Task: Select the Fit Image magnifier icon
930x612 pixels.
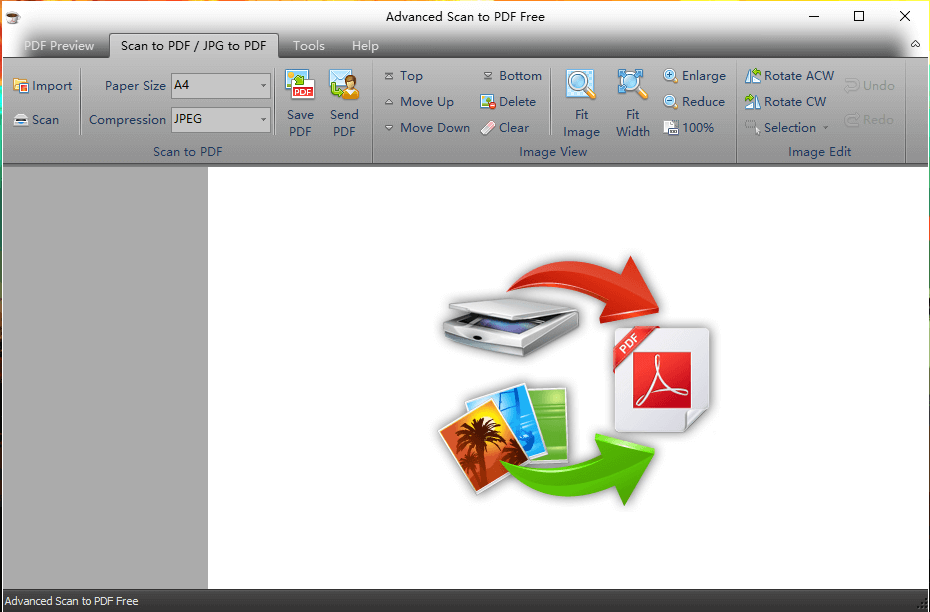Action: click(581, 86)
